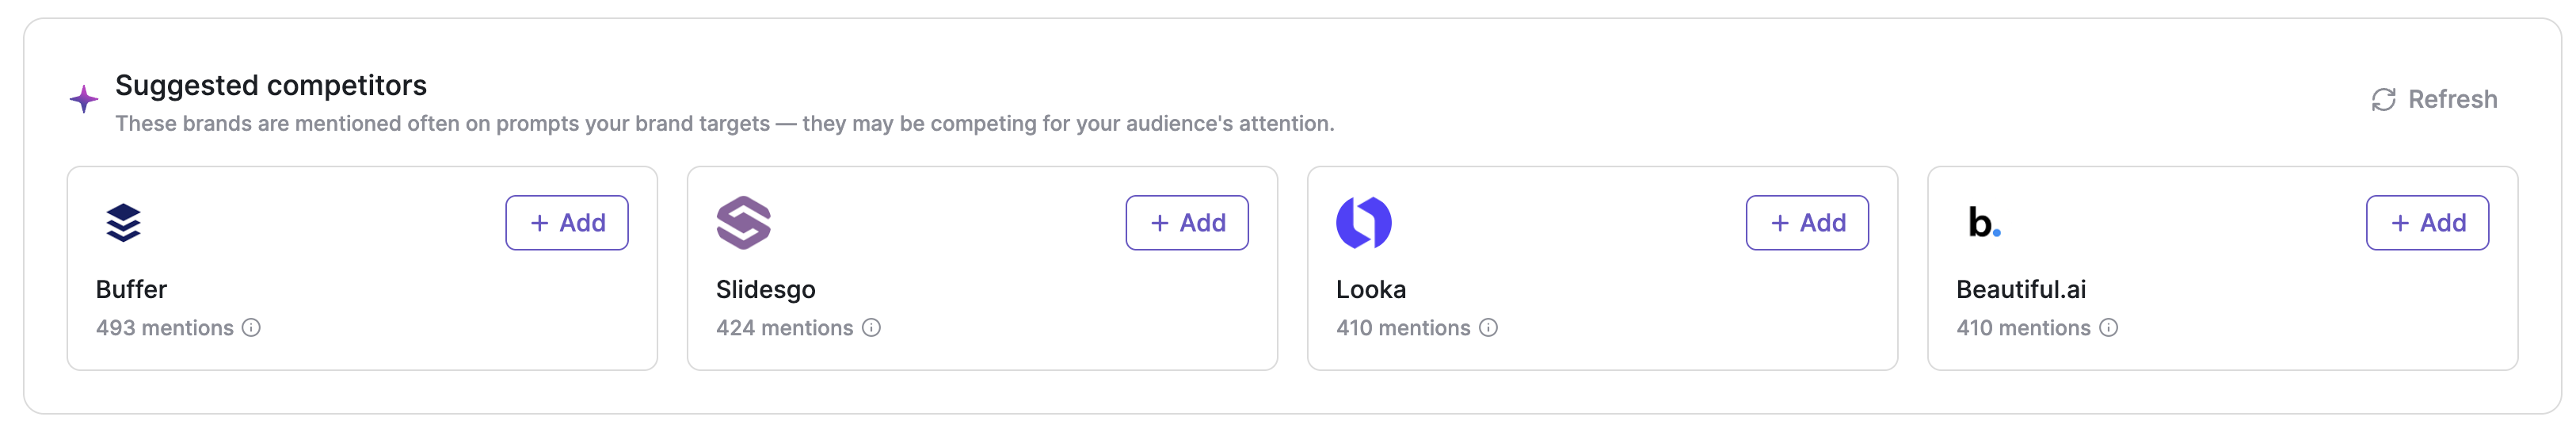Image resolution: width=2576 pixels, height=436 pixels.
Task: Add Looka as a competitor
Action: [x=1807, y=223]
